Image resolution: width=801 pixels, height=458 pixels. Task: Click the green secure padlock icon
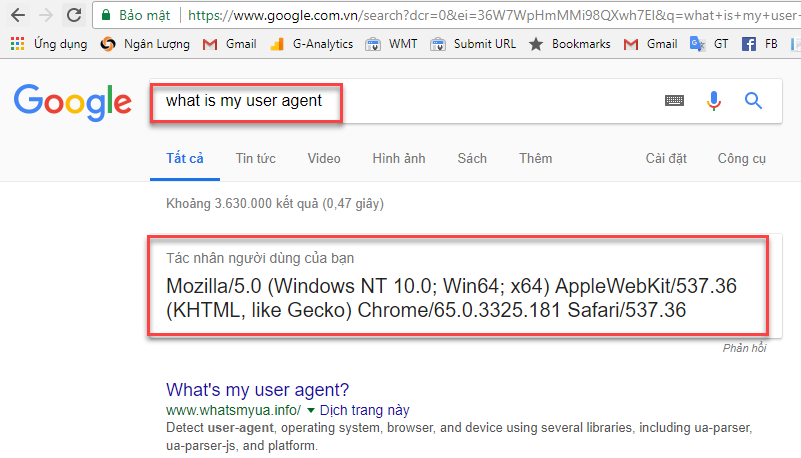106,15
